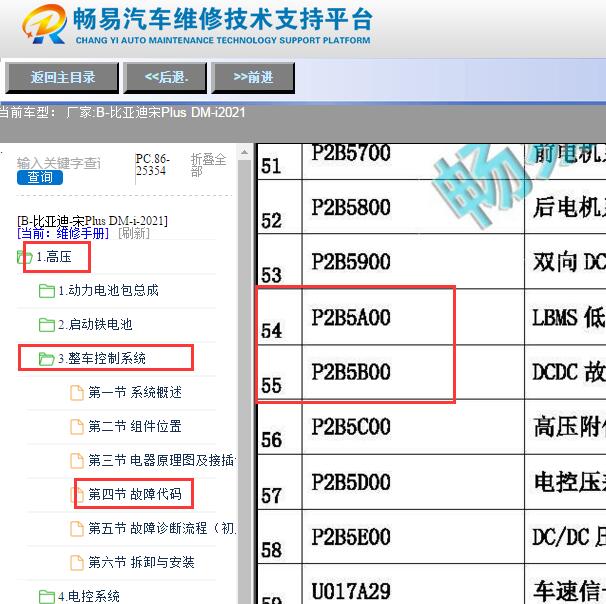606x604 pixels.
Task: Select fault code P2B5800 cell
Action: click(x=413, y=207)
